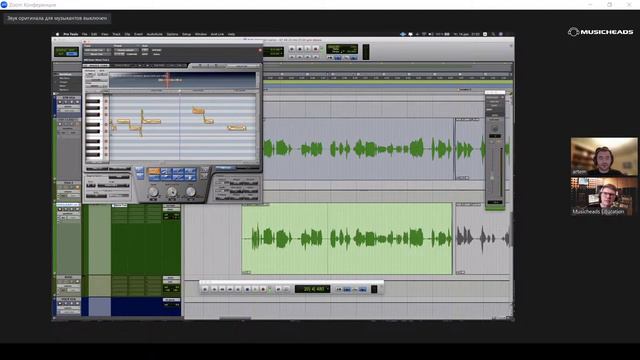Turn the left knob in tuning plugin
The height and width of the screenshot is (360, 640).
pos(153,192)
